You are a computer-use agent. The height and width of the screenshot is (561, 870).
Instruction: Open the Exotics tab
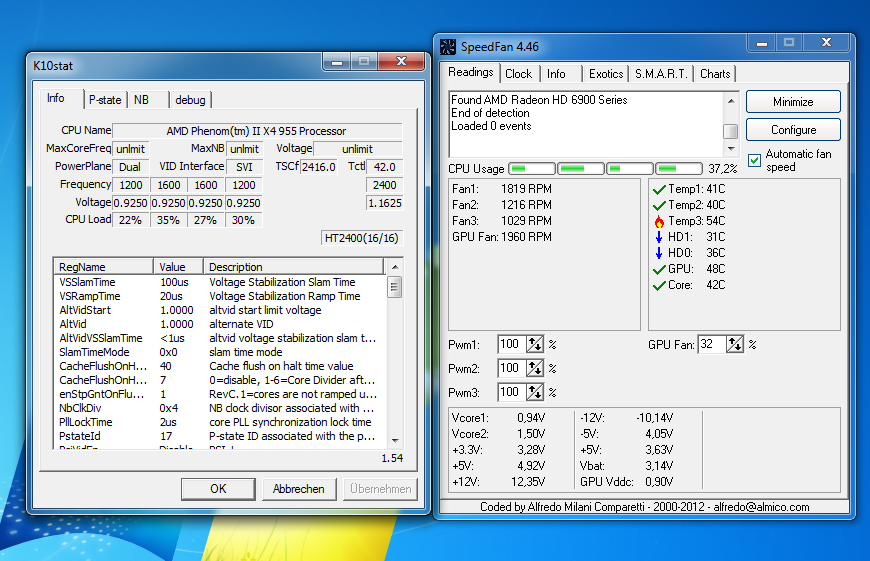pyautogui.click(x=605, y=74)
